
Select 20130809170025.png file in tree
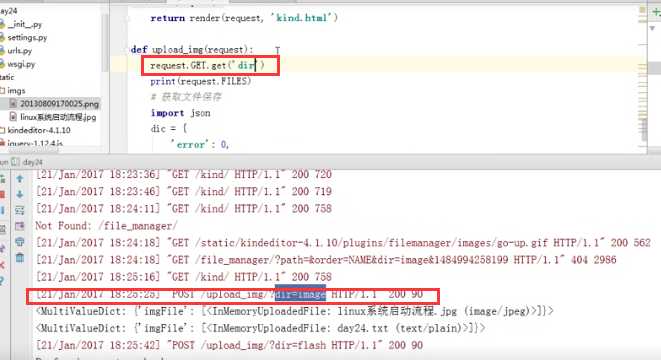[x=59, y=104]
